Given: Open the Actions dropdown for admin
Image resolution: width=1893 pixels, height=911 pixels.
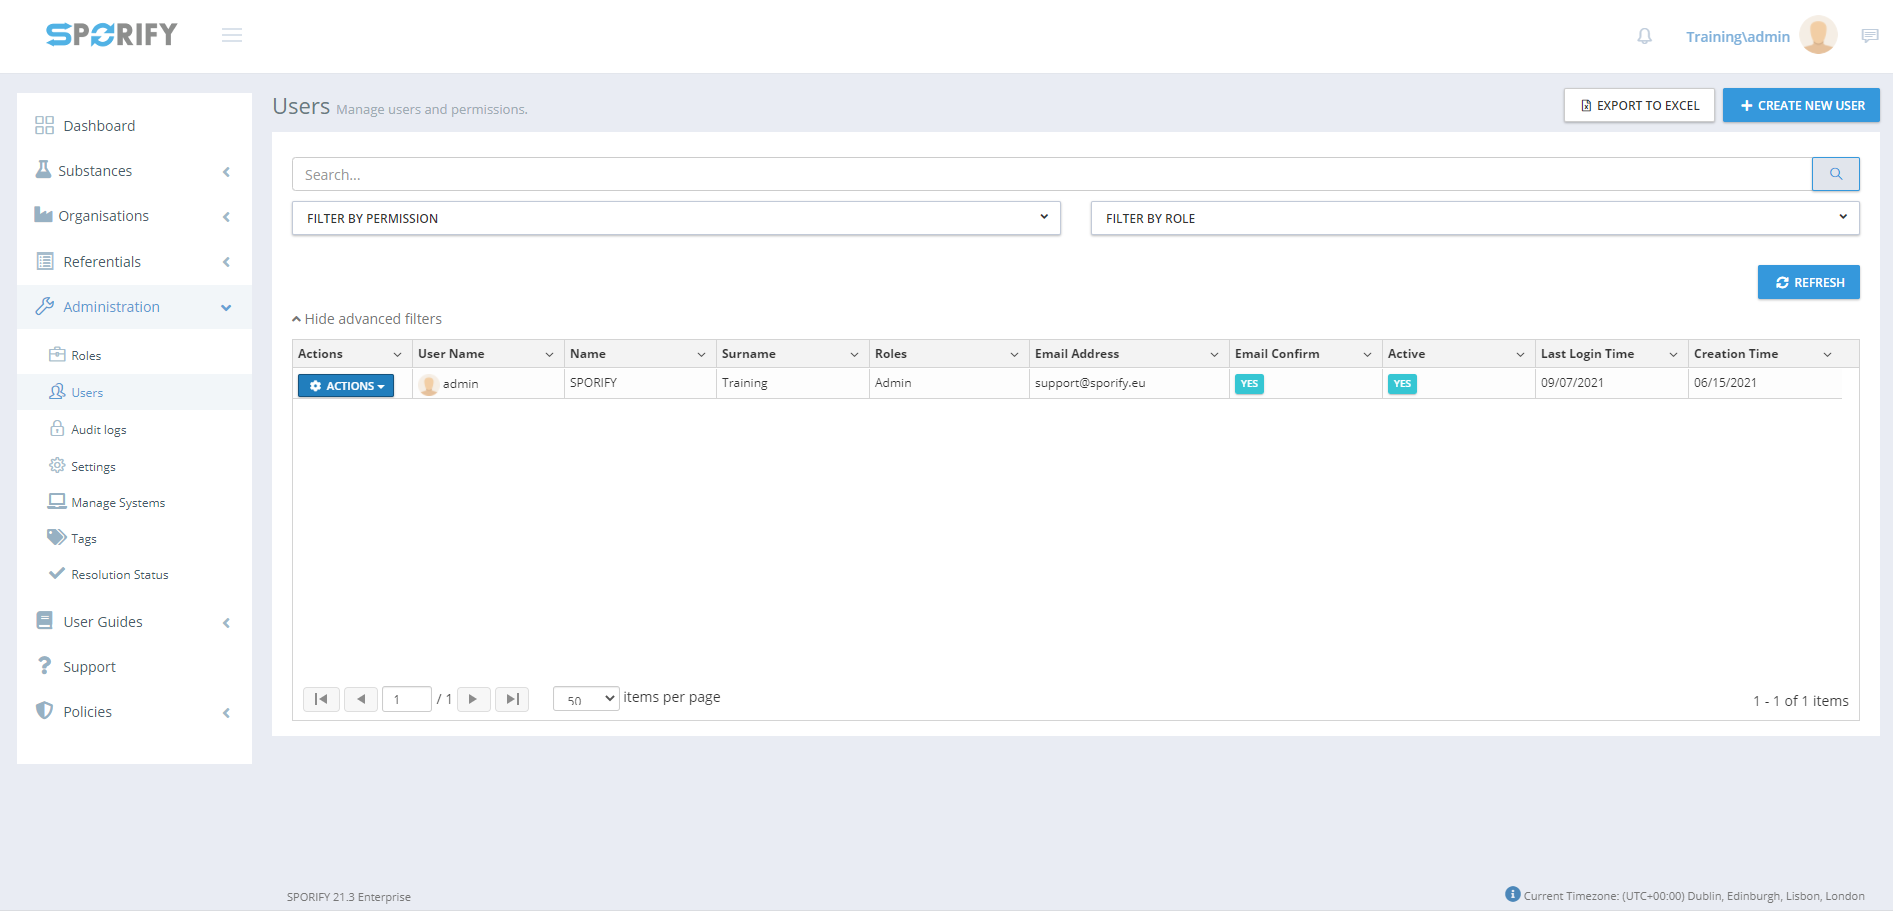Looking at the screenshot, I should [346, 386].
